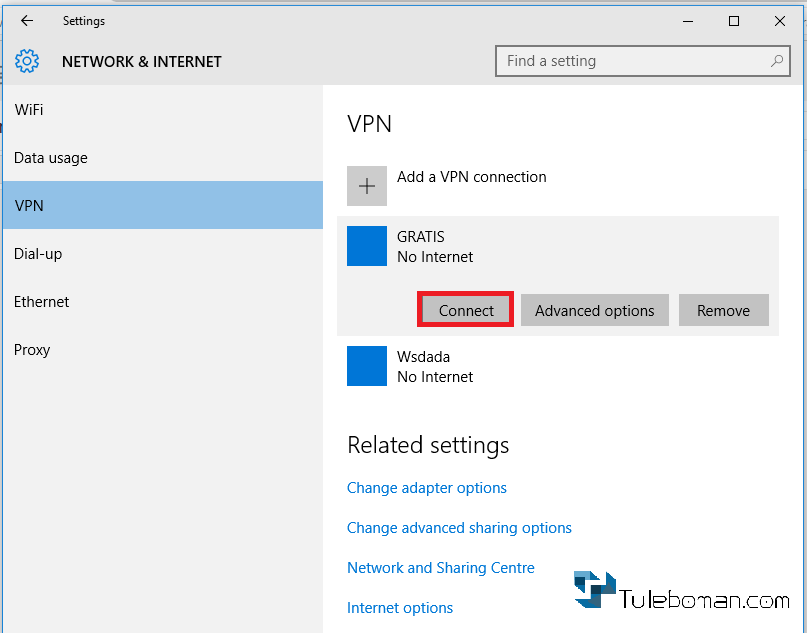Click the Wsdada VPN blue icon
The height and width of the screenshot is (633, 807).
click(366, 366)
